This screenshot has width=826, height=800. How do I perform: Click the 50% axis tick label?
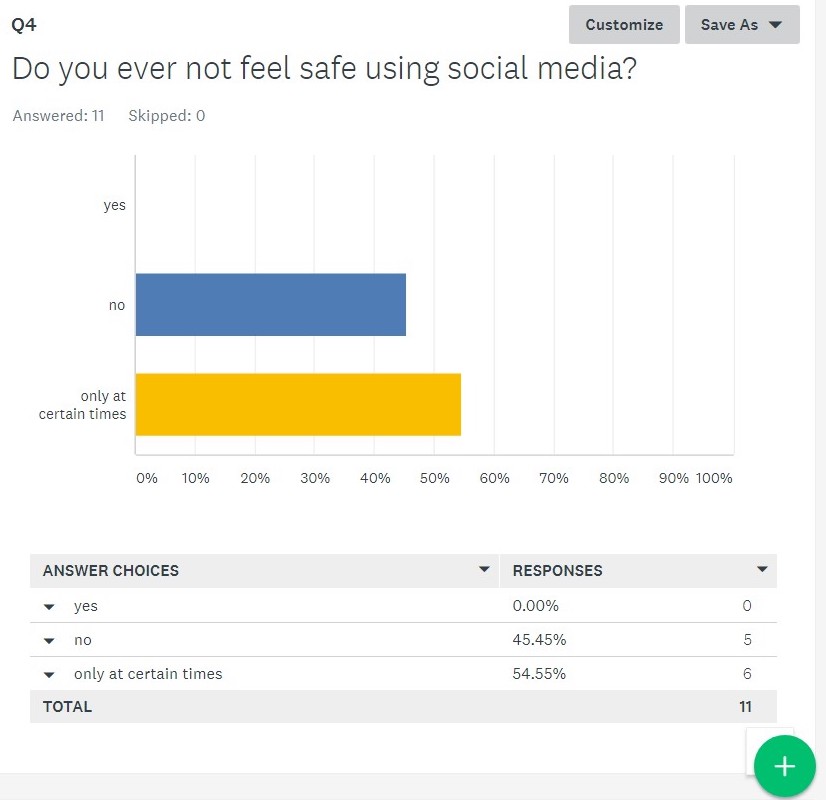tap(434, 478)
